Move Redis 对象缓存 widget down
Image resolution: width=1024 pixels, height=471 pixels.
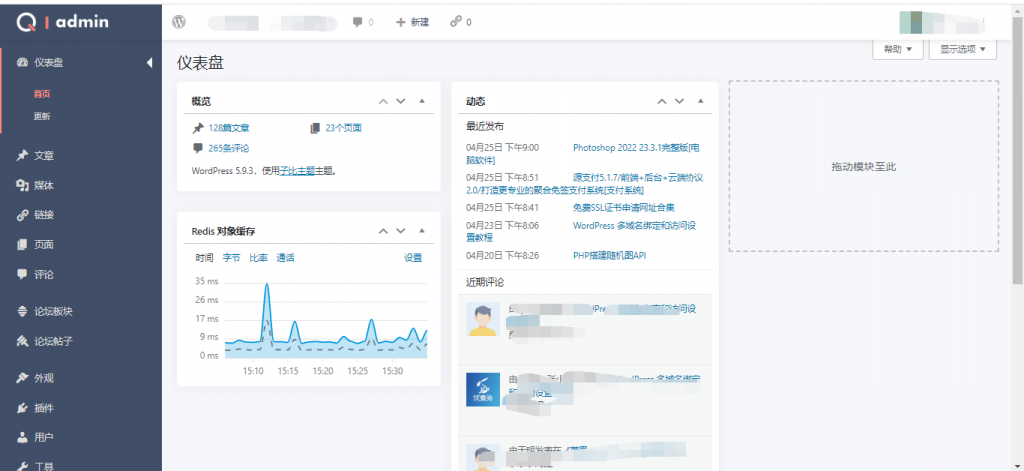pyautogui.click(x=401, y=231)
